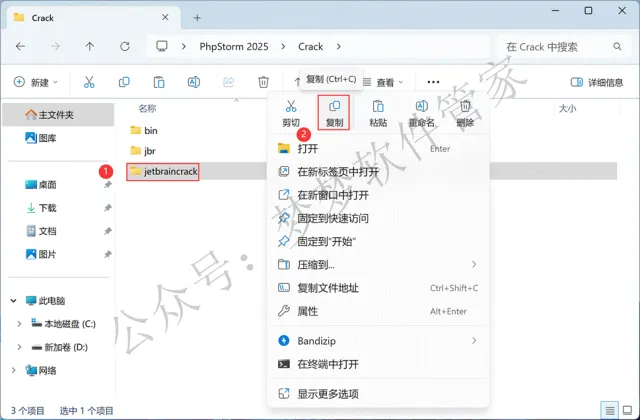Screen dimensions: 640x420
Task: Collapse the 此电脑 tree node
Action: [x=13, y=301]
